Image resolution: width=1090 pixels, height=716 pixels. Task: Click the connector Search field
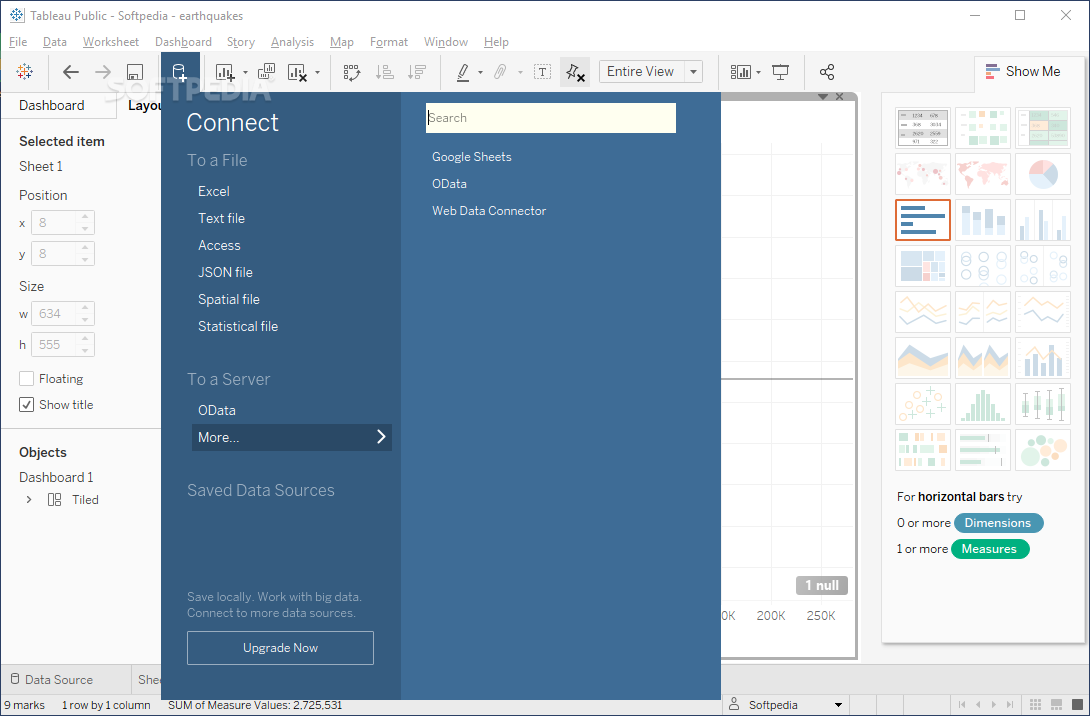(x=551, y=118)
